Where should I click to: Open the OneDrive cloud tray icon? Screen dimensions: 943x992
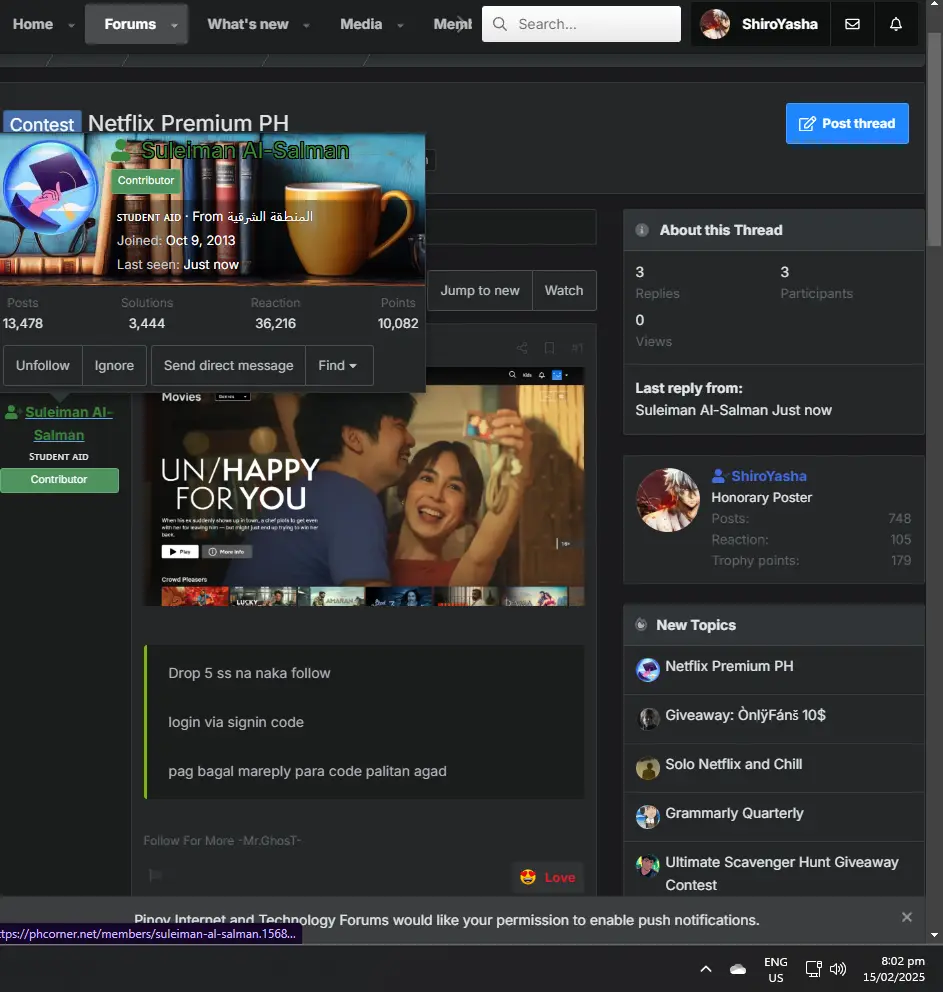(737, 969)
